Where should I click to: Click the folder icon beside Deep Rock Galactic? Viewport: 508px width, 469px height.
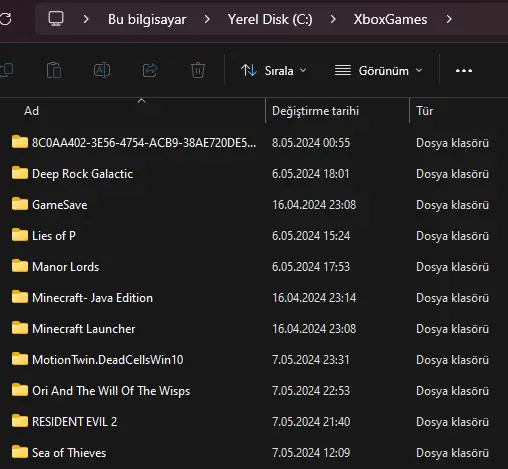20,173
